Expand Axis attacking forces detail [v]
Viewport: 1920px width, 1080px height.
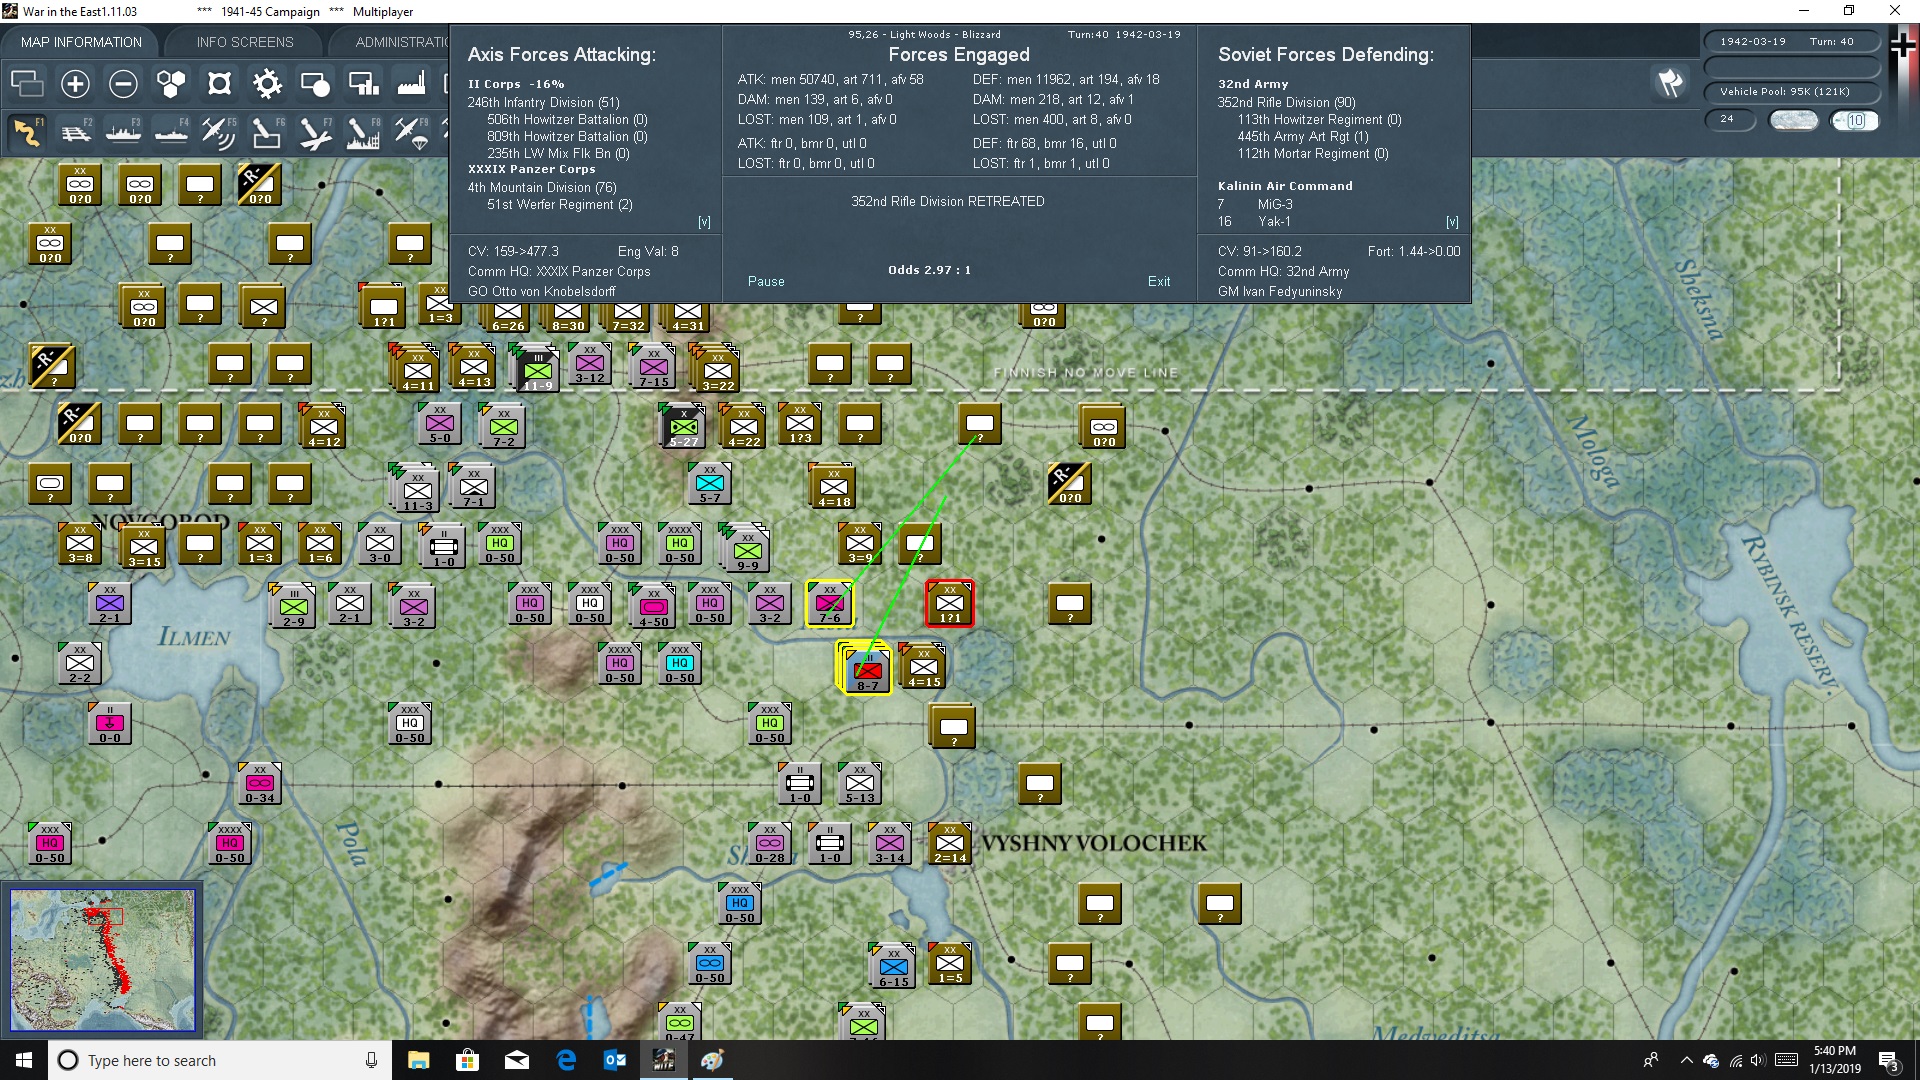[704, 222]
